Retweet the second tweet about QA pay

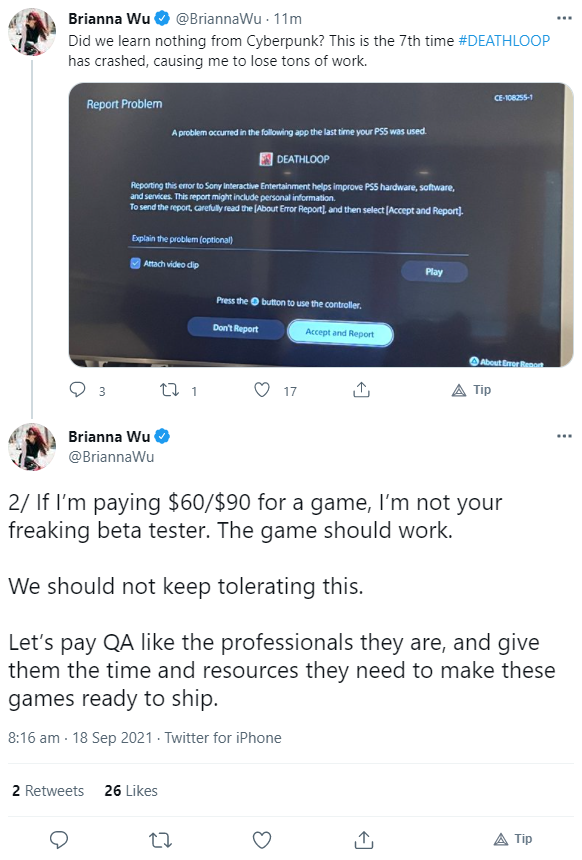click(160, 840)
